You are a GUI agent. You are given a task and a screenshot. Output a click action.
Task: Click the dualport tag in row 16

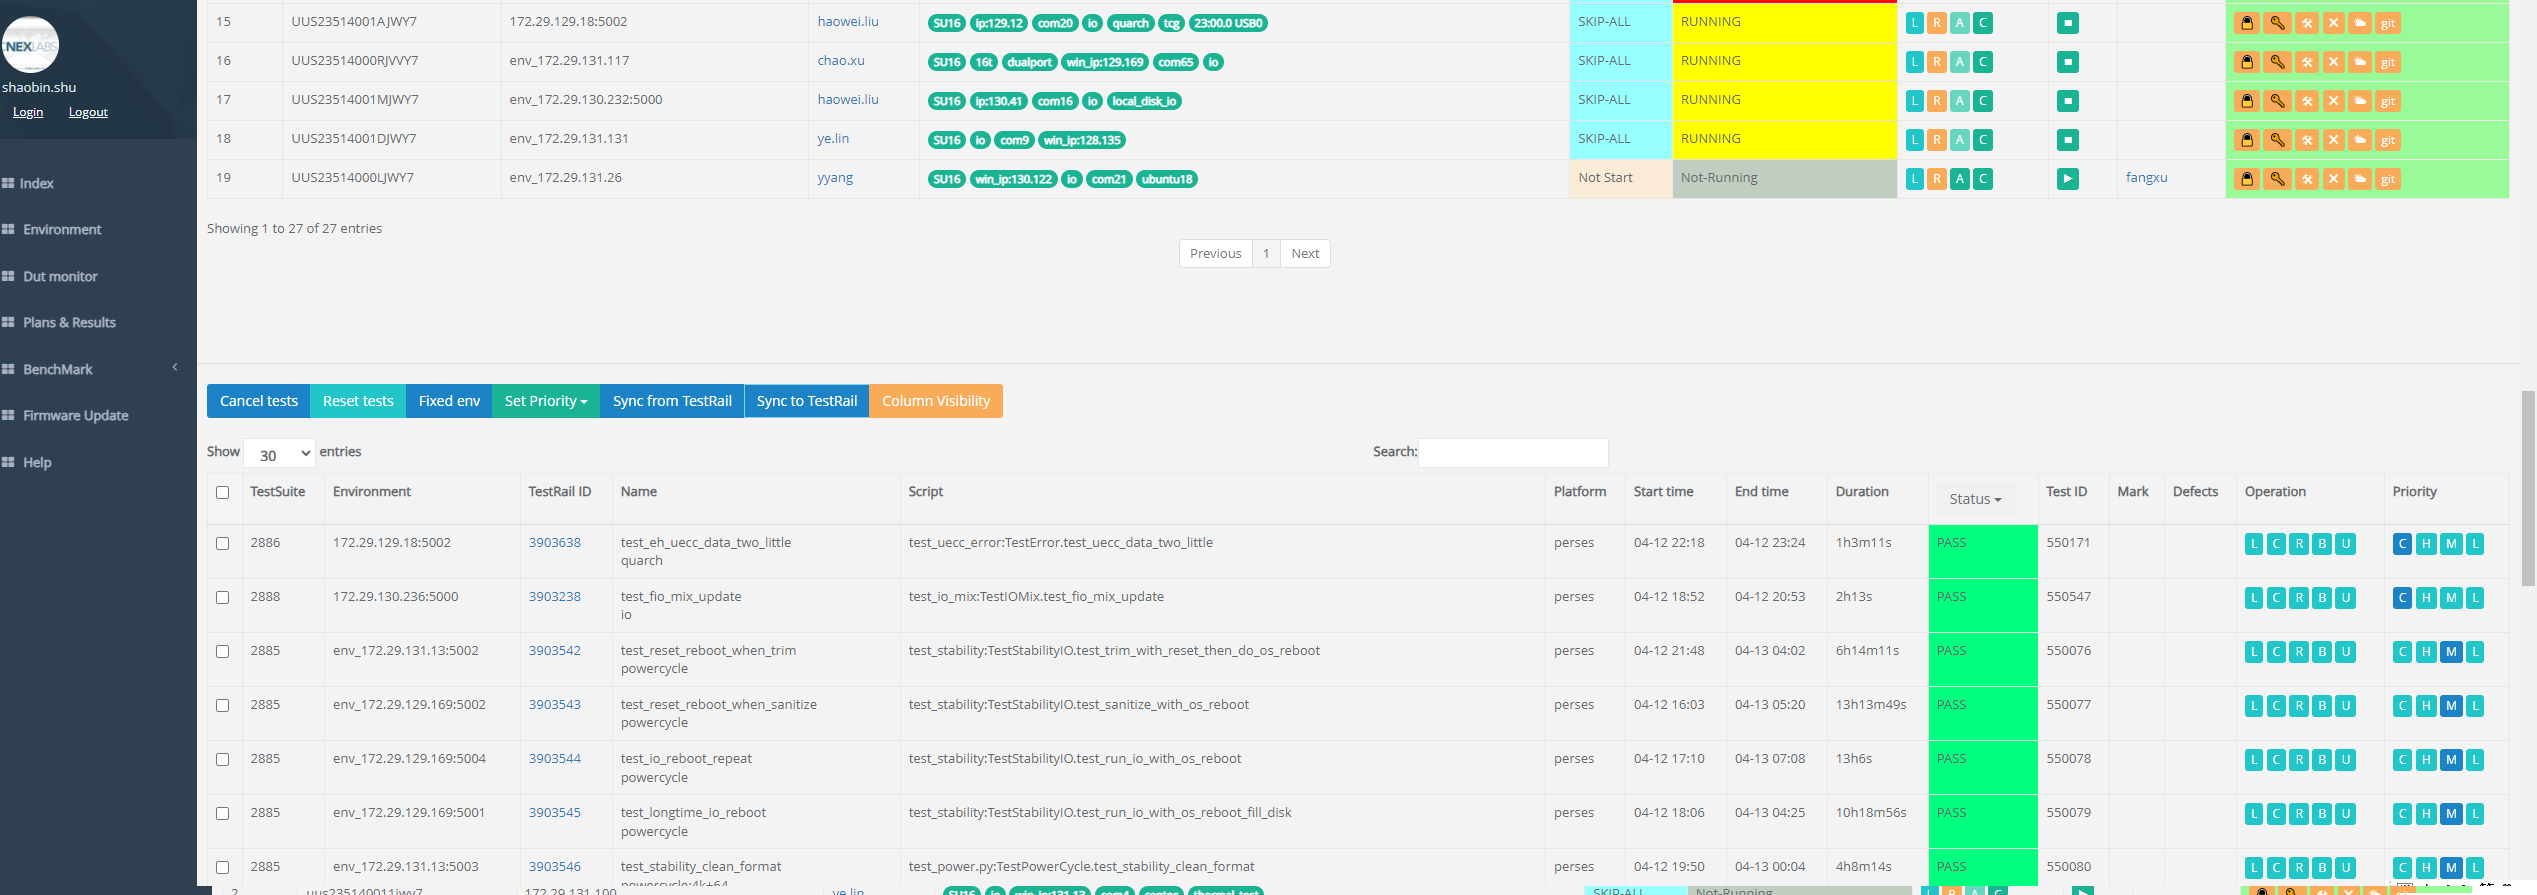(x=1029, y=62)
